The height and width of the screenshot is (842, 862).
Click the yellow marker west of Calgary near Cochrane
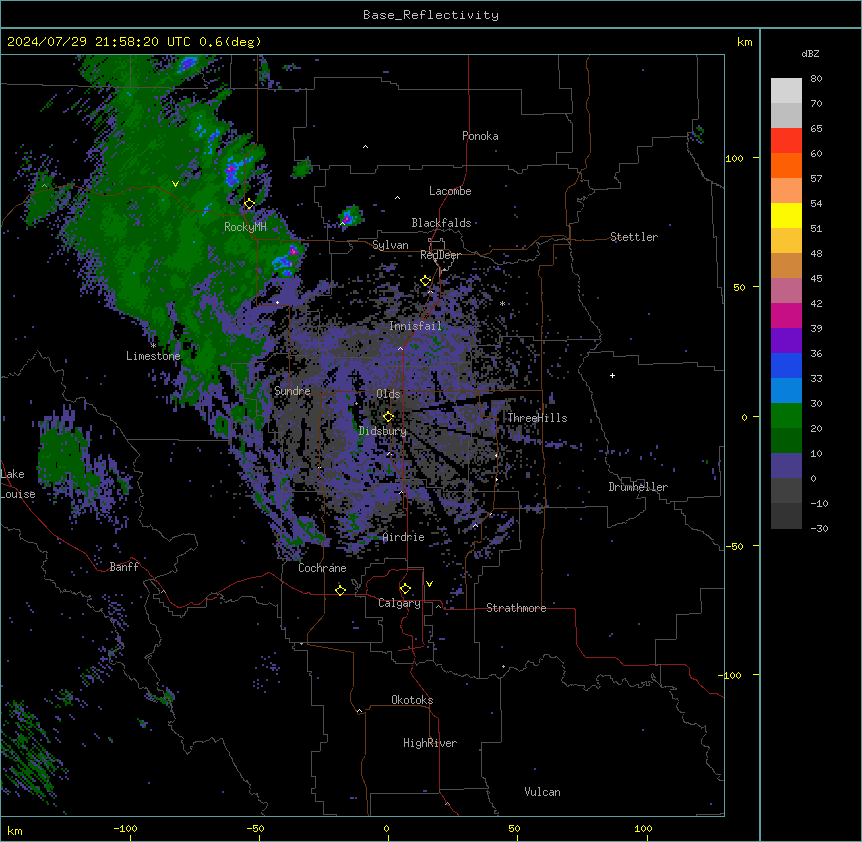click(340, 590)
